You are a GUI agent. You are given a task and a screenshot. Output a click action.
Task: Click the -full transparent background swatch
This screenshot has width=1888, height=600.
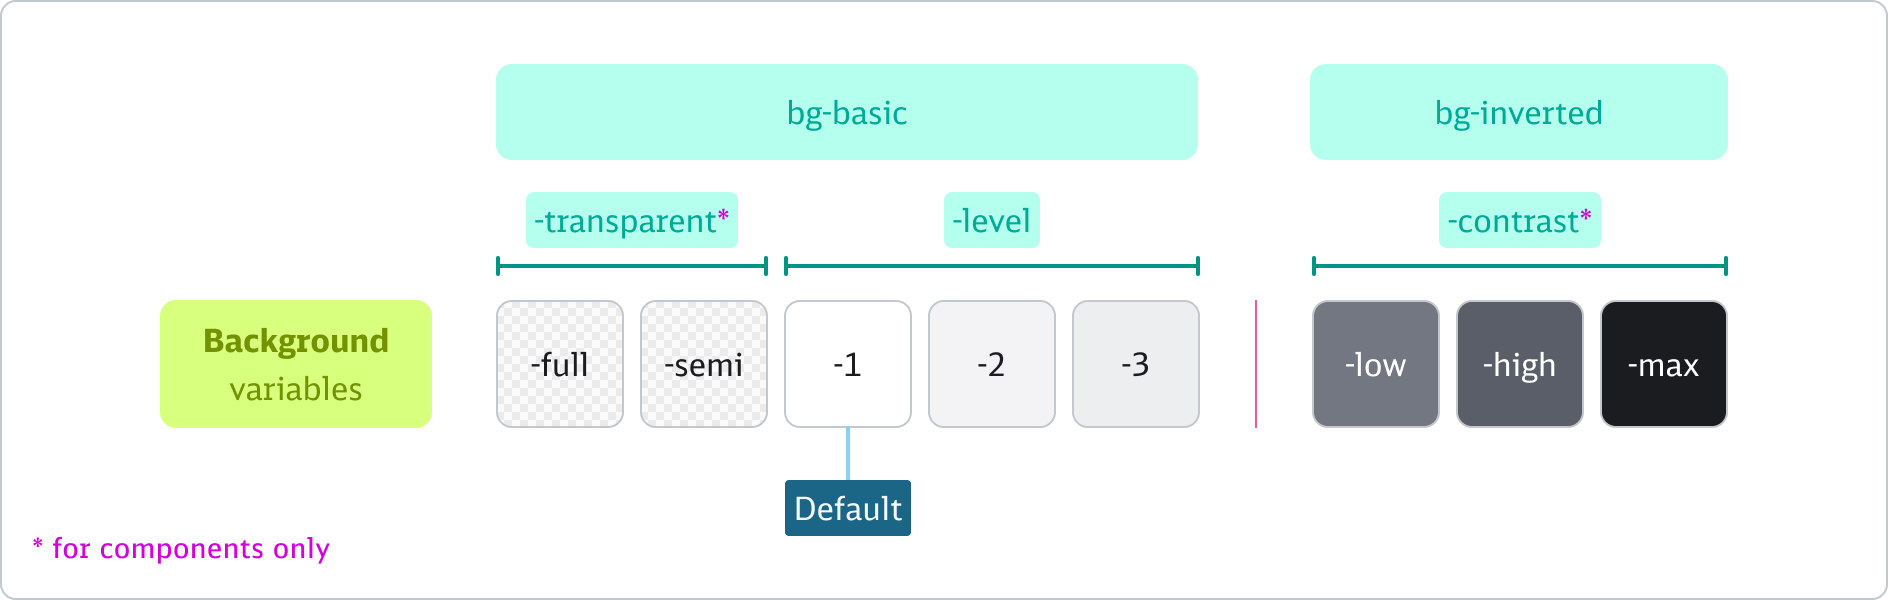point(560,364)
